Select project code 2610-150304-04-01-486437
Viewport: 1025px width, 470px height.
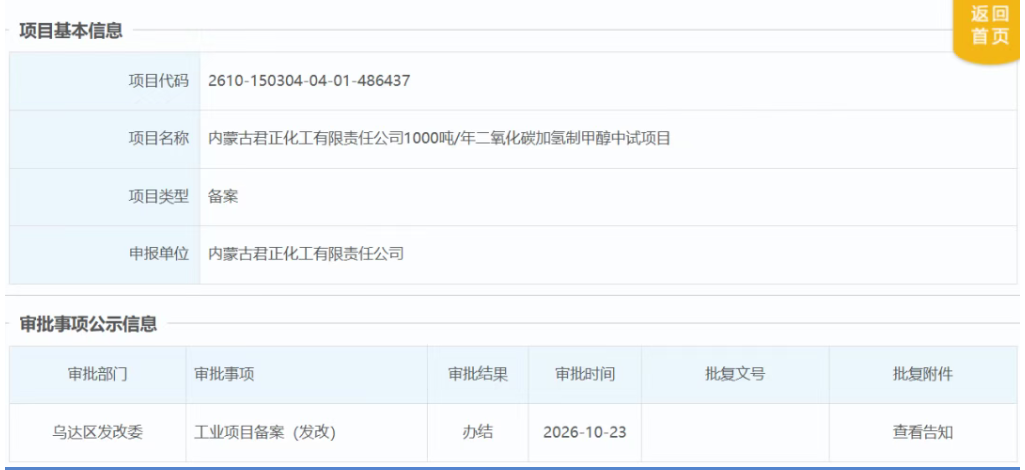click(x=309, y=81)
